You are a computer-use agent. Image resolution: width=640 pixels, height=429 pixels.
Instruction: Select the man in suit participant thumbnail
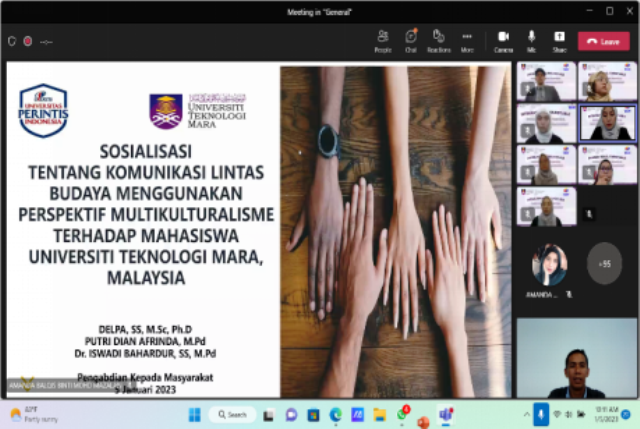coord(546,82)
